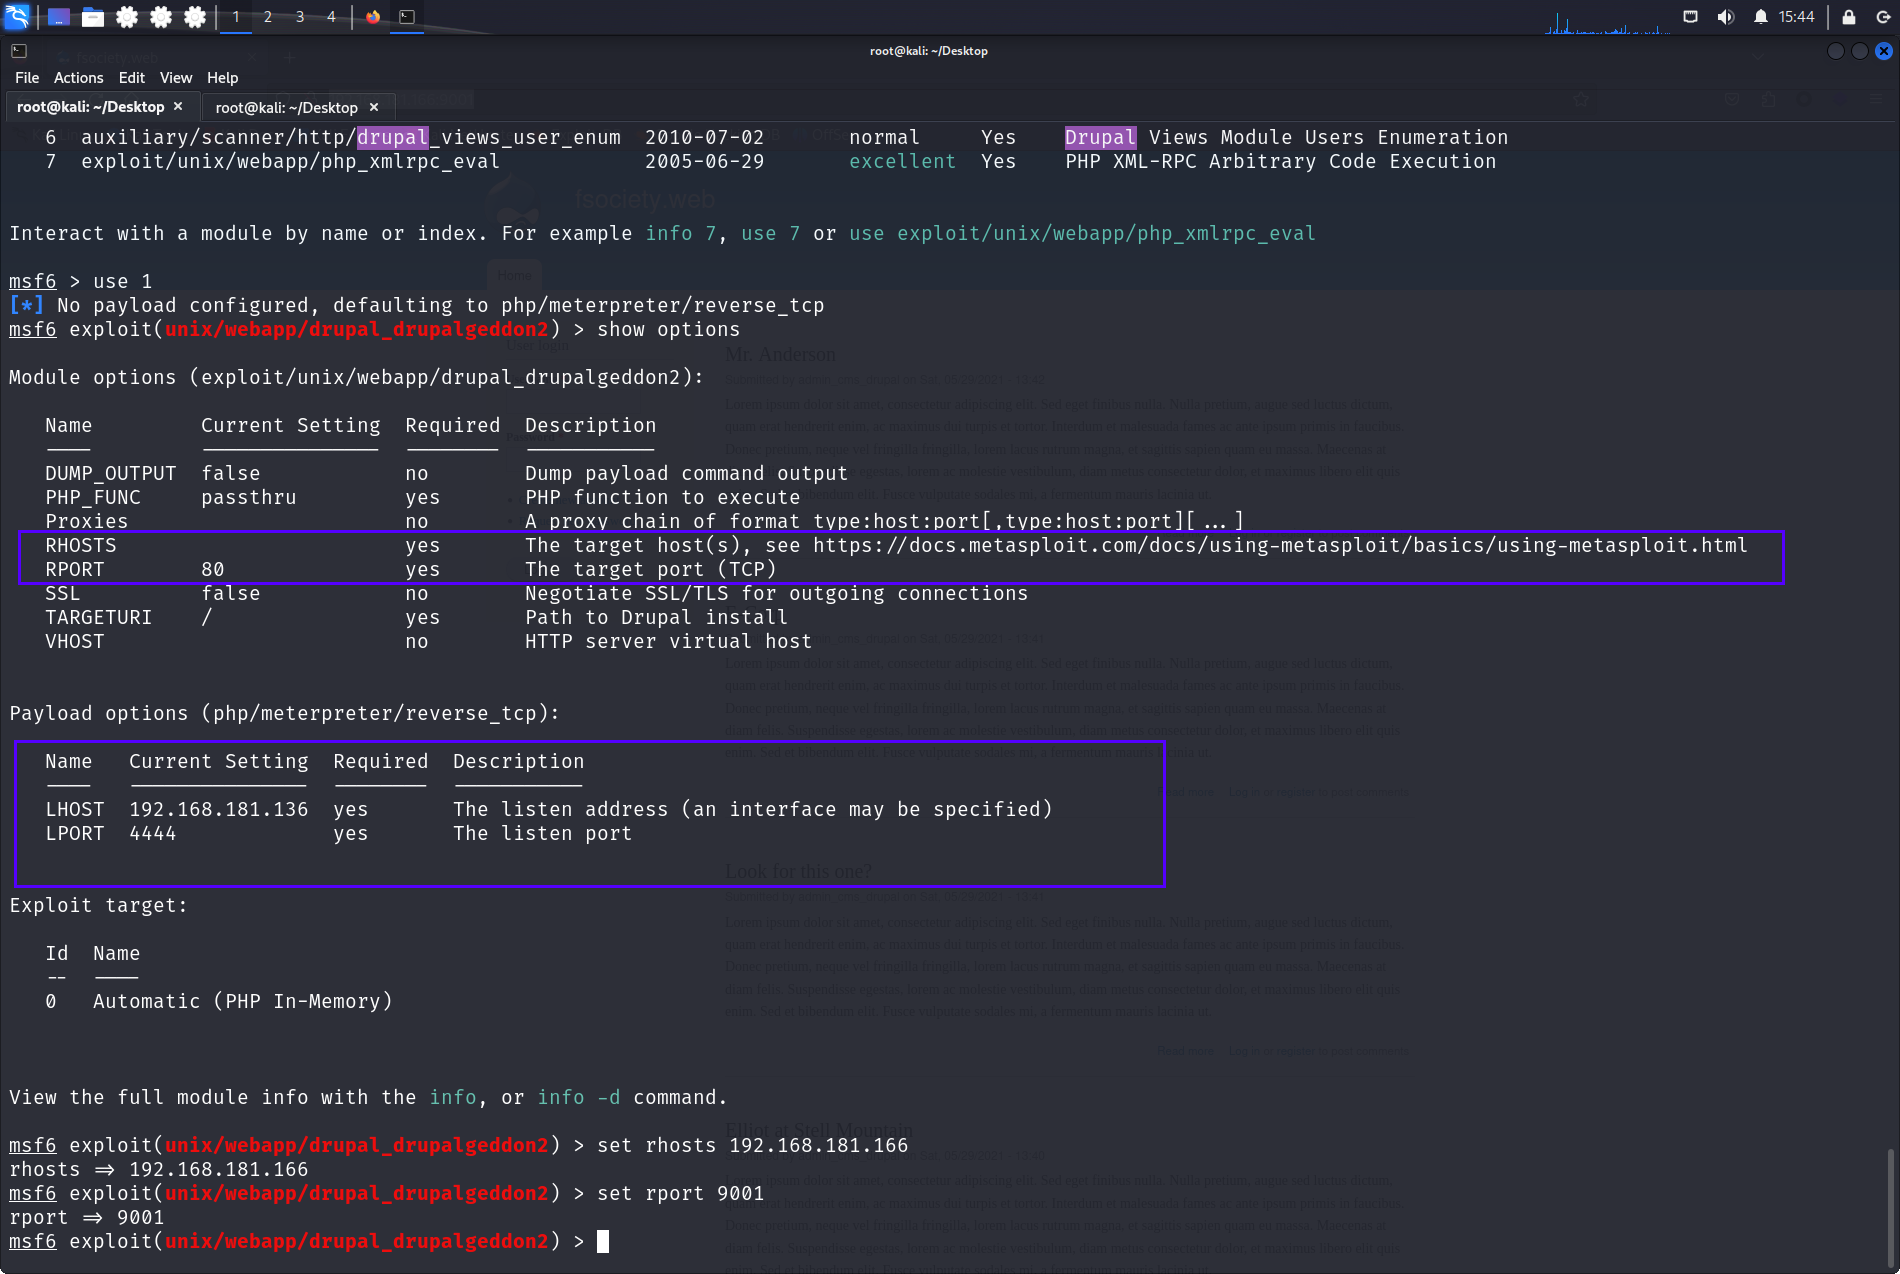Click the terminal window title icon
Screen dimensions: 1900x1274
click(x=19, y=51)
